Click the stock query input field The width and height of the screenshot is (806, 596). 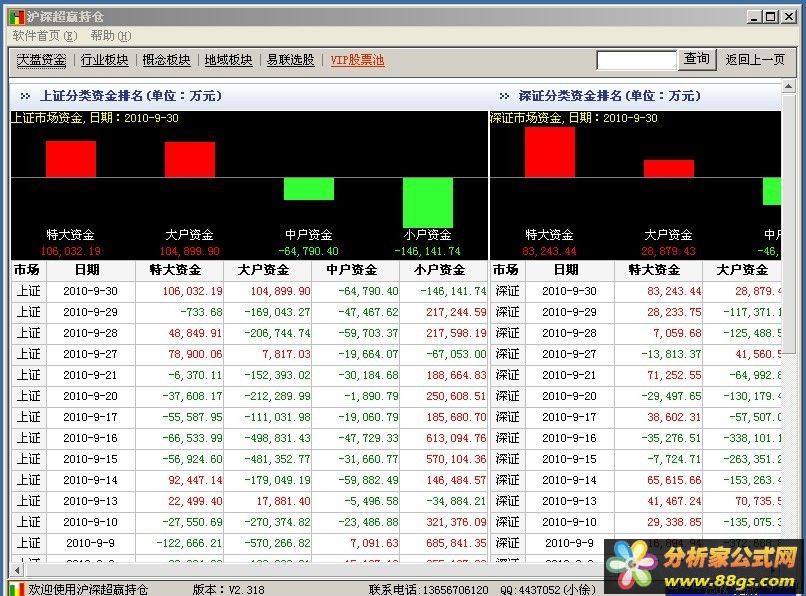click(x=636, y=60)
